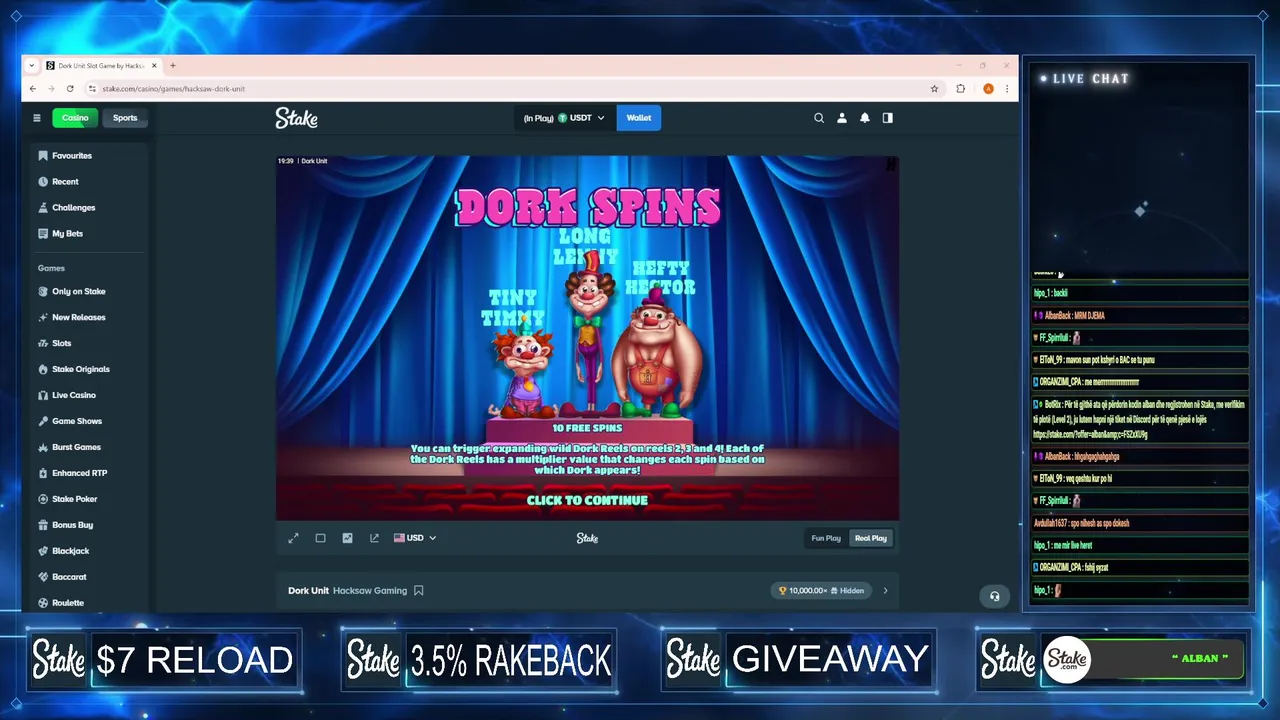The image size is (1280, 720).
Task: Click the 3.5% RAKEBACK banner
Action: point(480,660)
